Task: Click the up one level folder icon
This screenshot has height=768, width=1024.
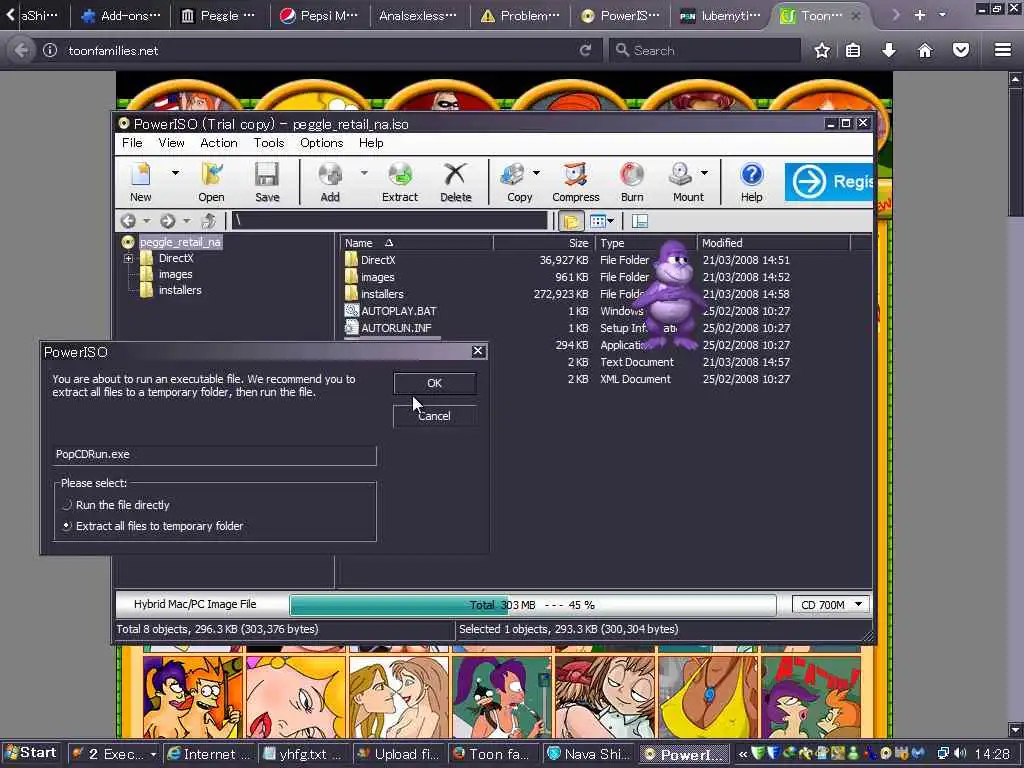Action: 209,221
